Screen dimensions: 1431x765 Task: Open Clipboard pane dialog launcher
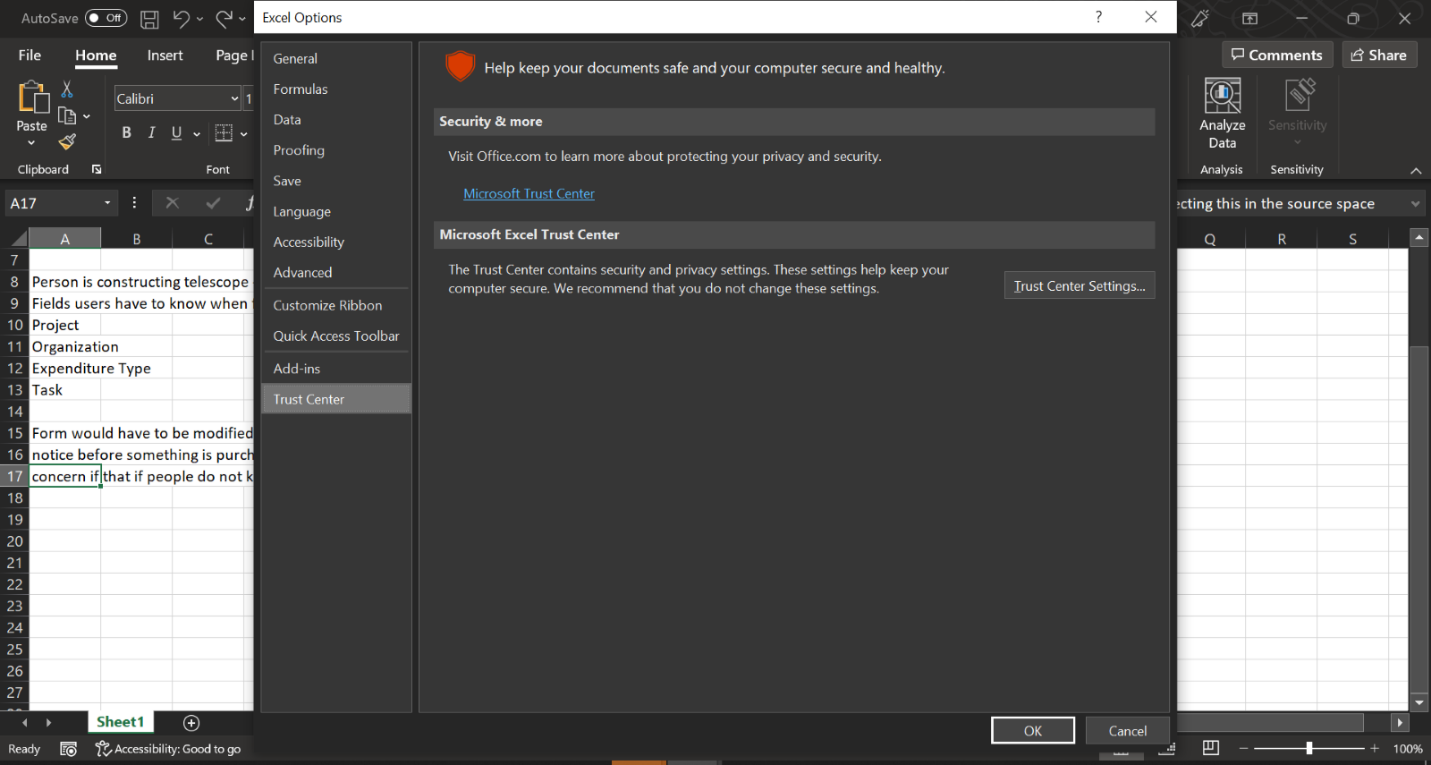point(96,170)
